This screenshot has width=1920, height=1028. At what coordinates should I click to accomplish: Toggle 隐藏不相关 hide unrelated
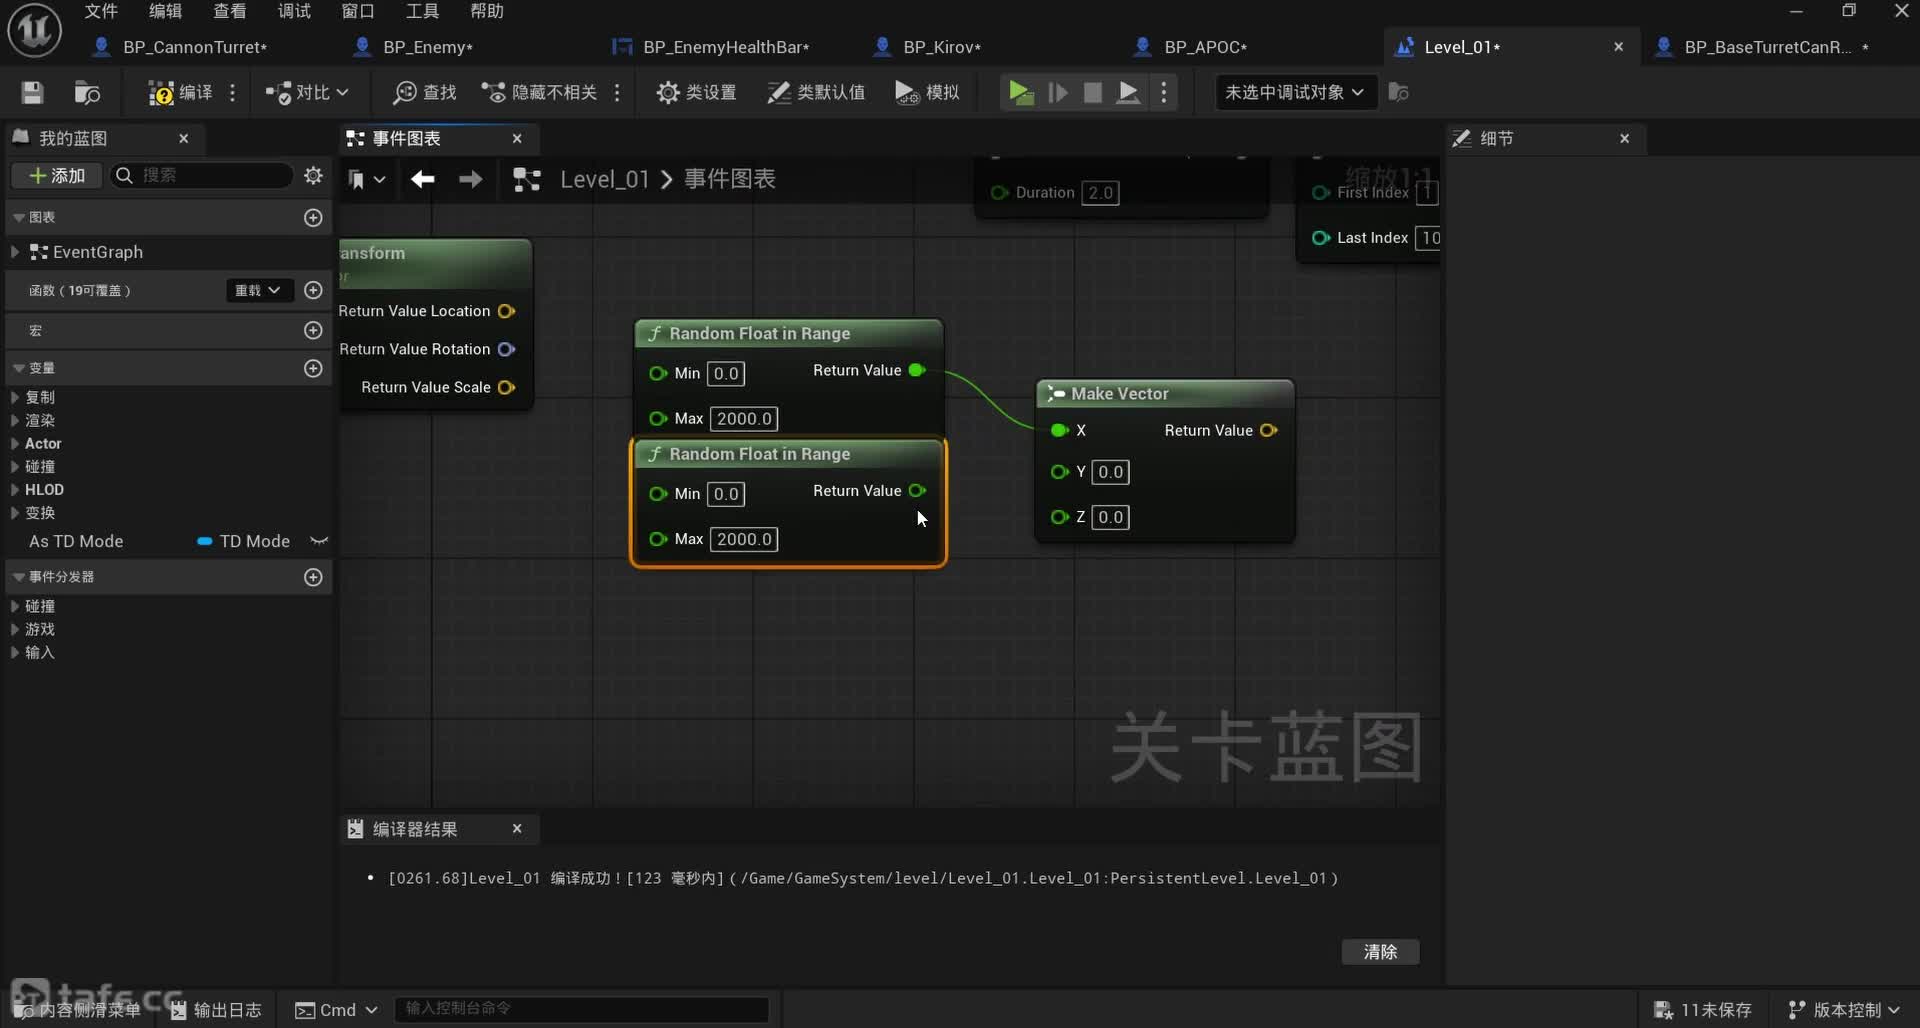coord(540,93)
